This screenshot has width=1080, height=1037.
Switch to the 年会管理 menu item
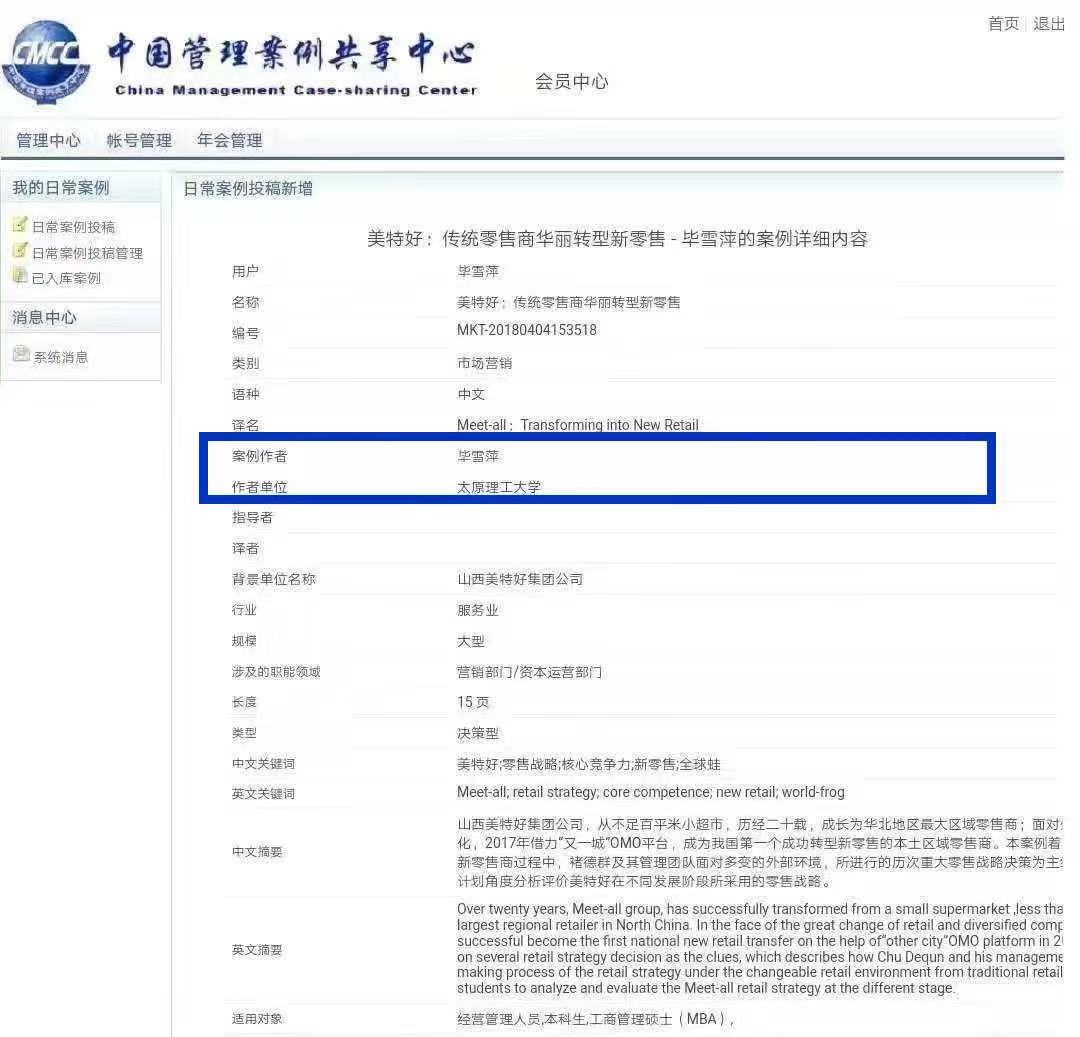point(229,141)
